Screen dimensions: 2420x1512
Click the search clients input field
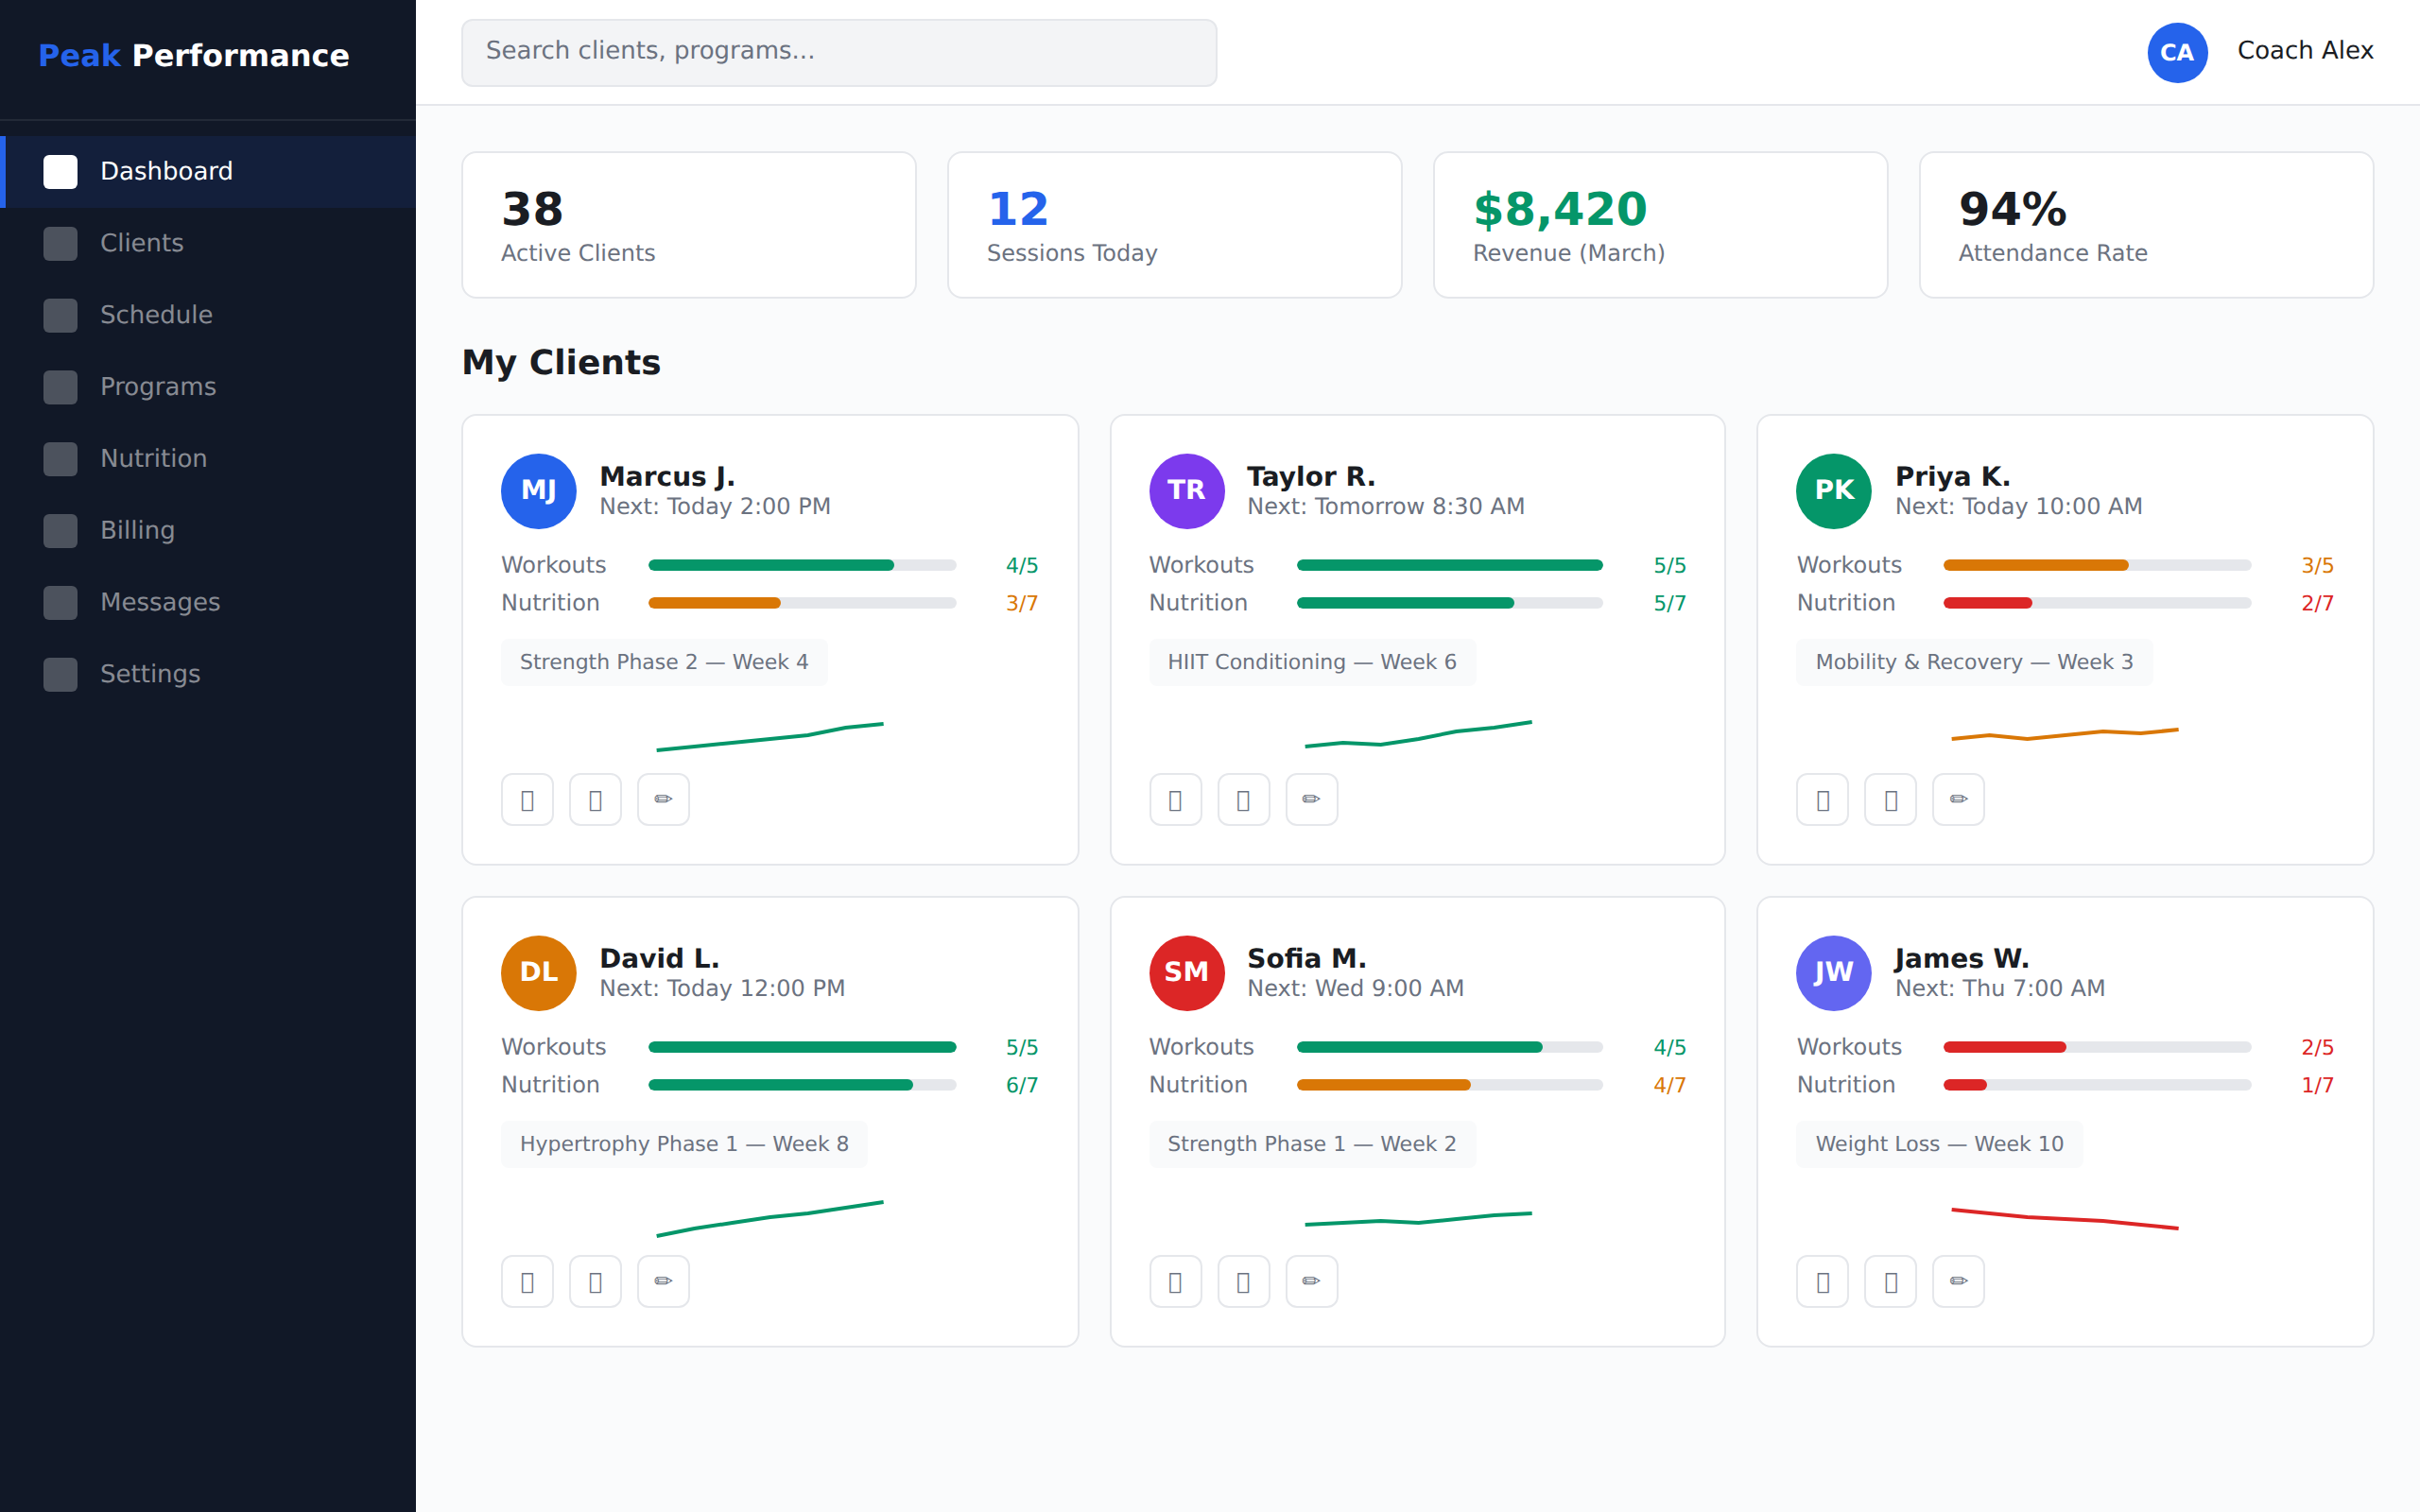click(838, 52)
